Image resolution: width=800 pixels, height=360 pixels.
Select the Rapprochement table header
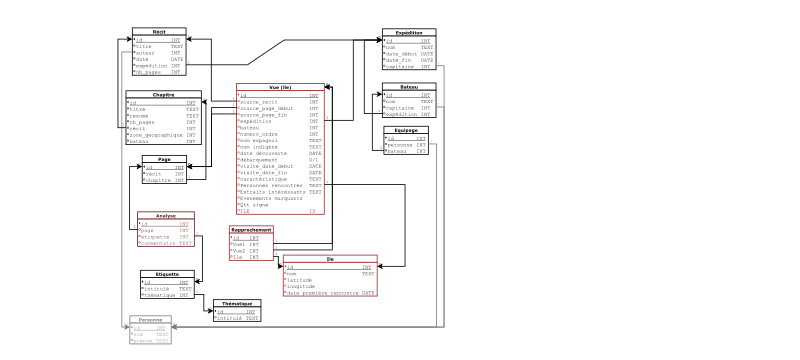[252, 230]
